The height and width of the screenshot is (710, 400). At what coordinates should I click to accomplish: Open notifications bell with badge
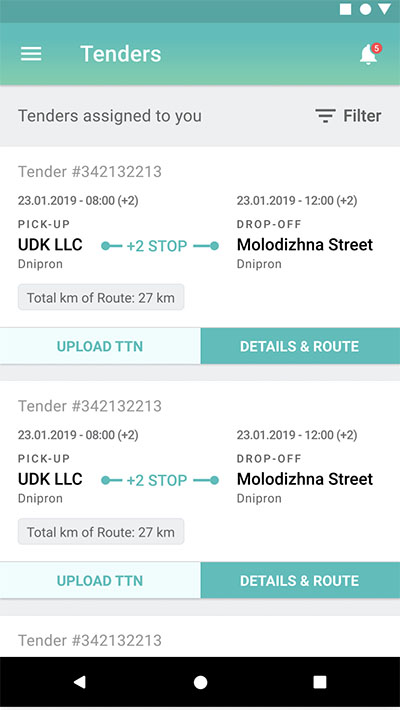pos(370,54)
